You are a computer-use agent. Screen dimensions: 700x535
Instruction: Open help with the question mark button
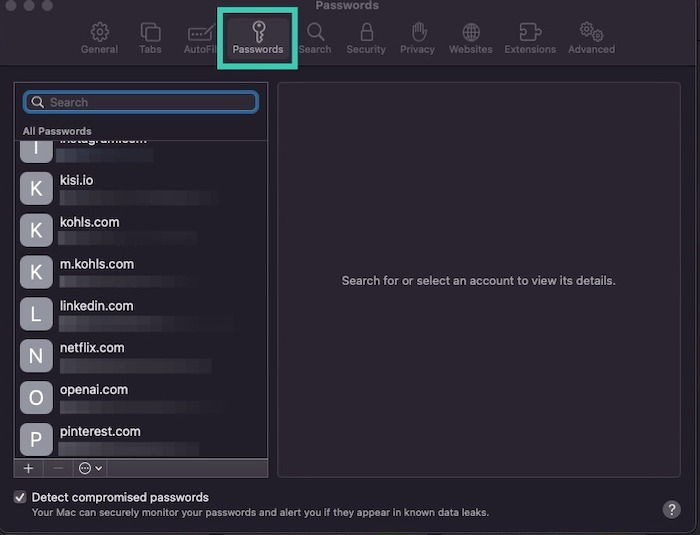click(x=671, y=510)
